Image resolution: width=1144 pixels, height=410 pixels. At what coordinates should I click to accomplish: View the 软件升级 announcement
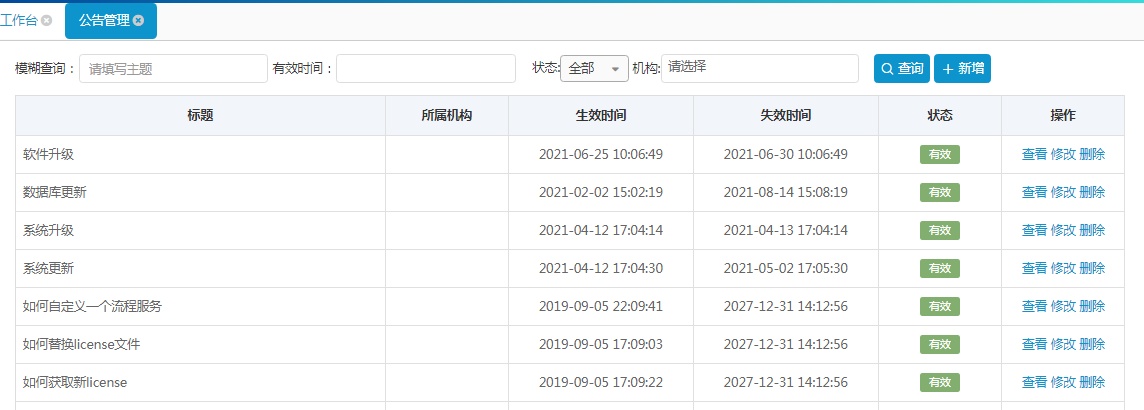click(x=1034, y=154)
